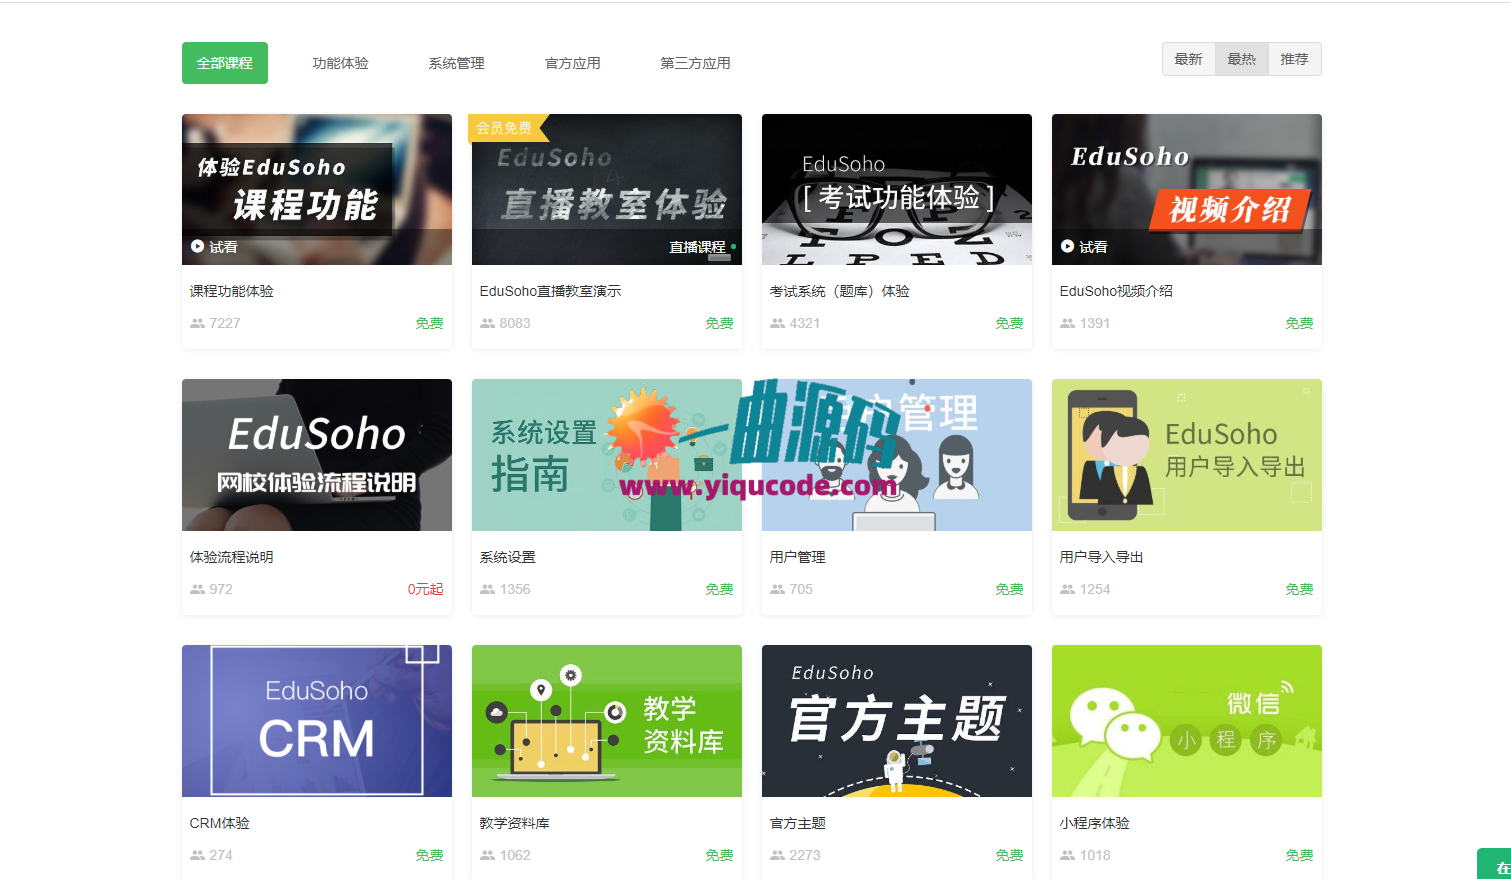Click 免费 label on 系统设置 card
This screenshot has width=1511, height=879.
719,589
